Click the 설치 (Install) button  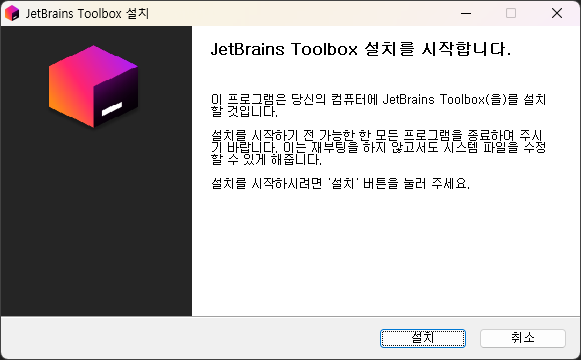tap(423, 338)
